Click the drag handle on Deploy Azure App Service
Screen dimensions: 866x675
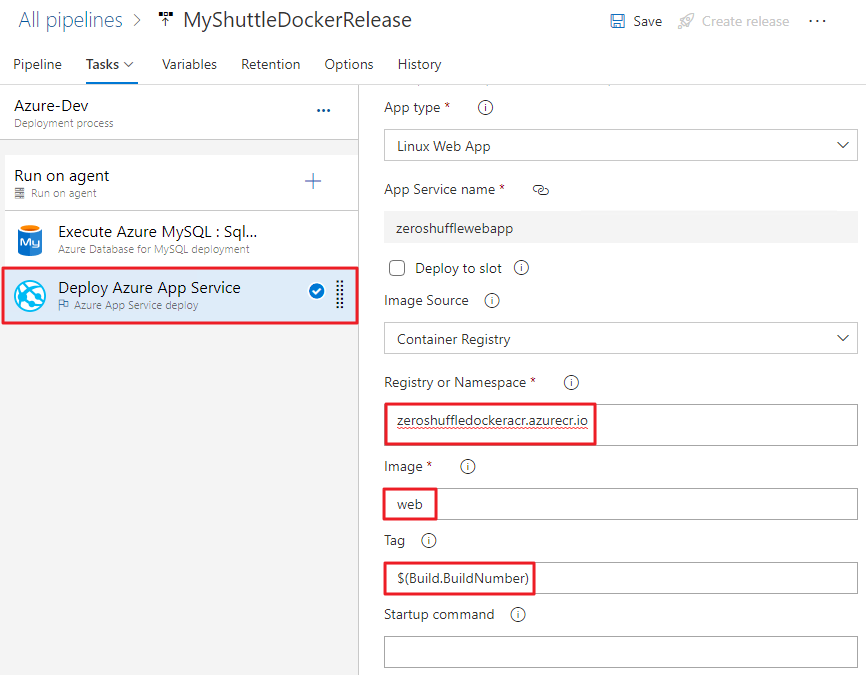pyautogui.click(x=340, y=294)
